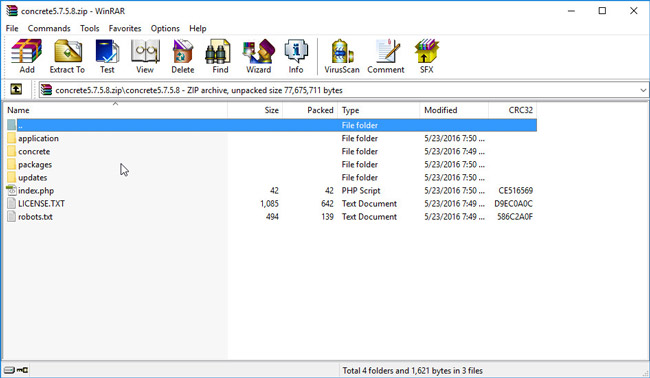Open the Commands menu
This screenshot has height=378, width=650.
pos(49,28)
